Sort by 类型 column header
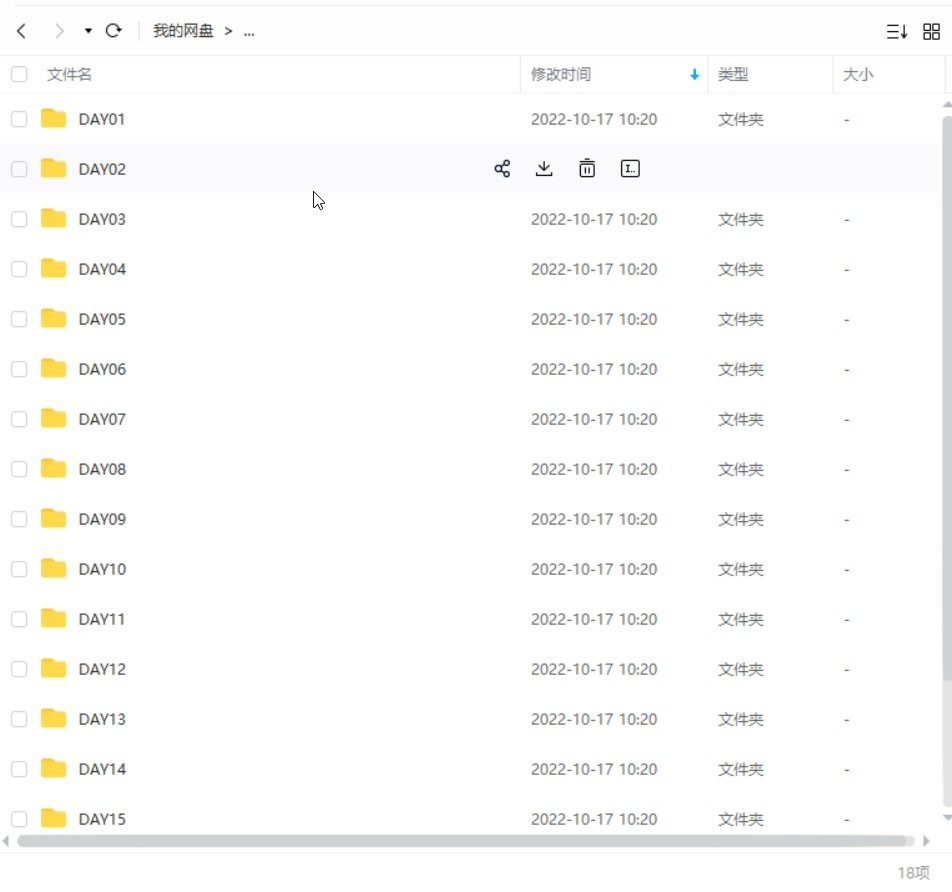Screen dimensions: 952x892 [733, 74]
